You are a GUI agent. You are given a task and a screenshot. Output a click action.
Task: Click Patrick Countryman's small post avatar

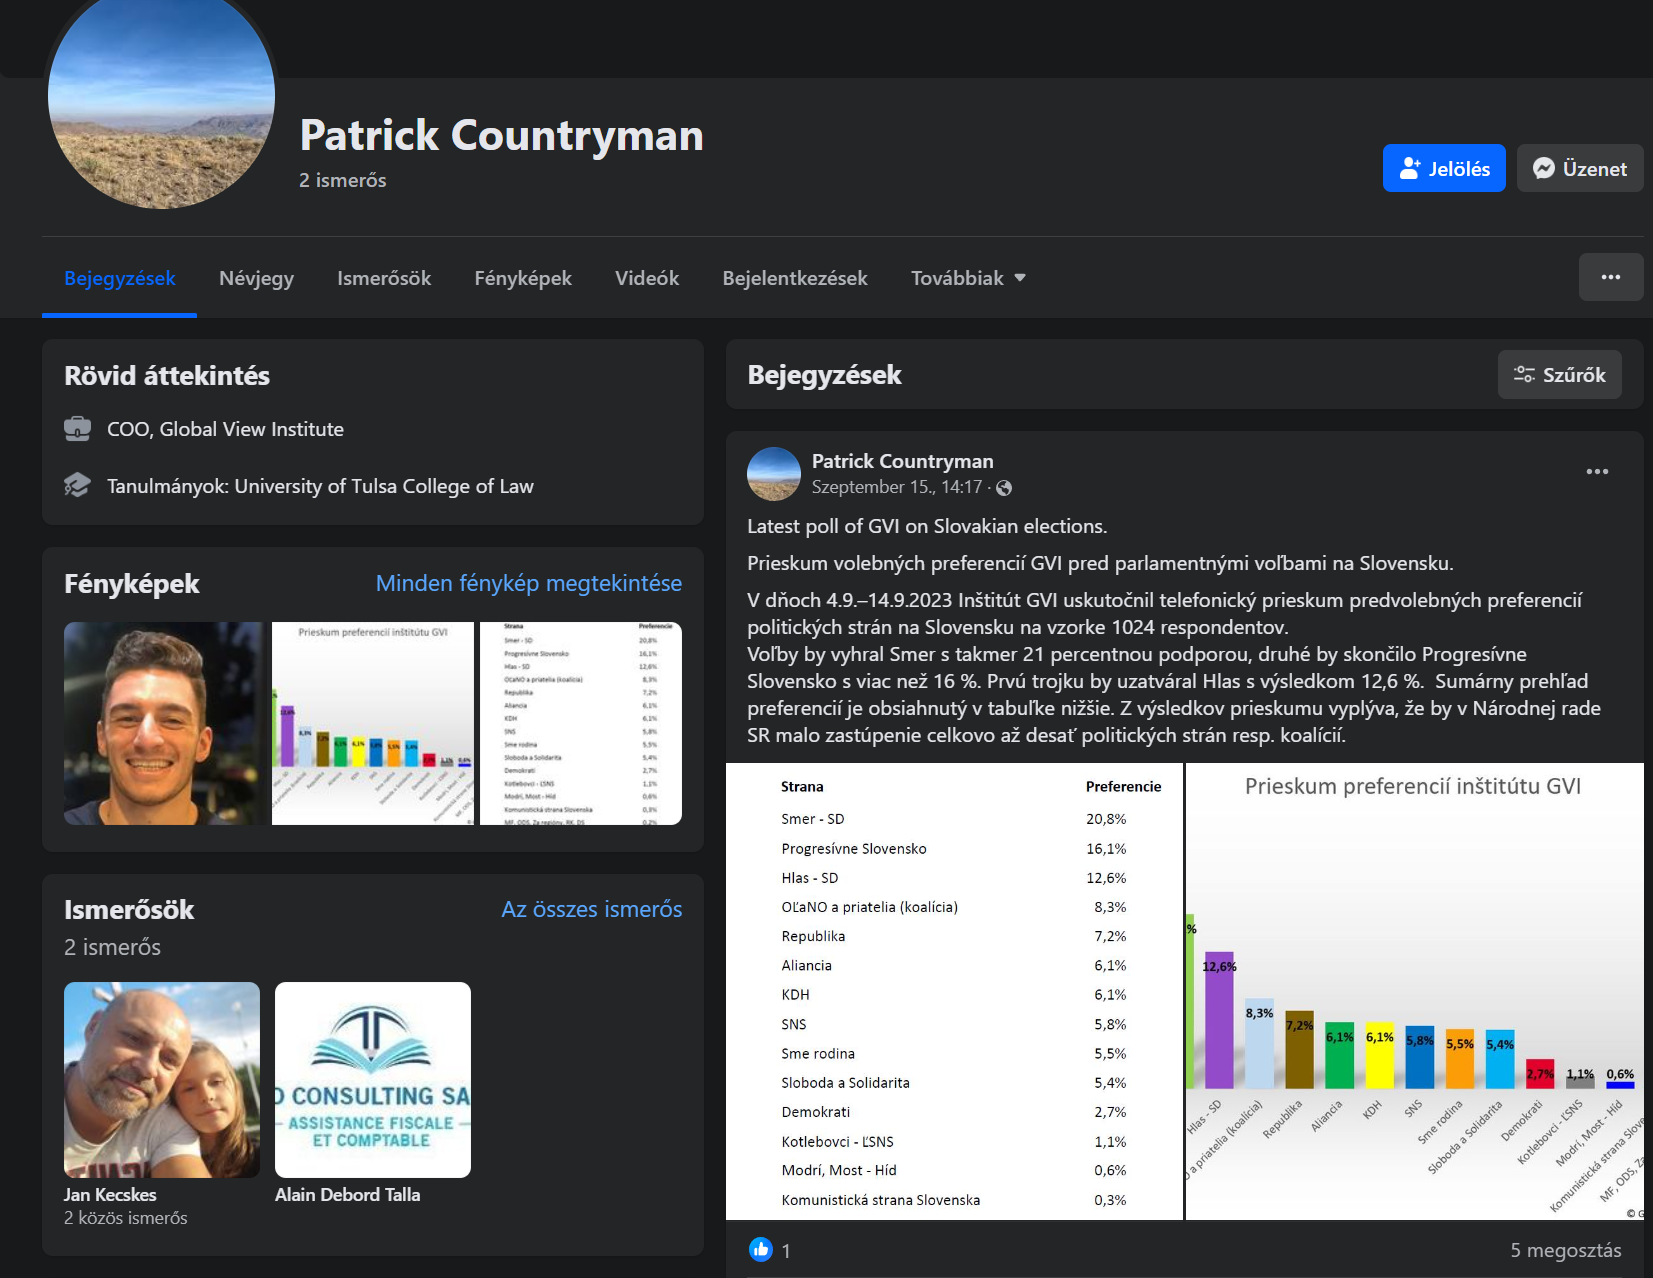774,474
